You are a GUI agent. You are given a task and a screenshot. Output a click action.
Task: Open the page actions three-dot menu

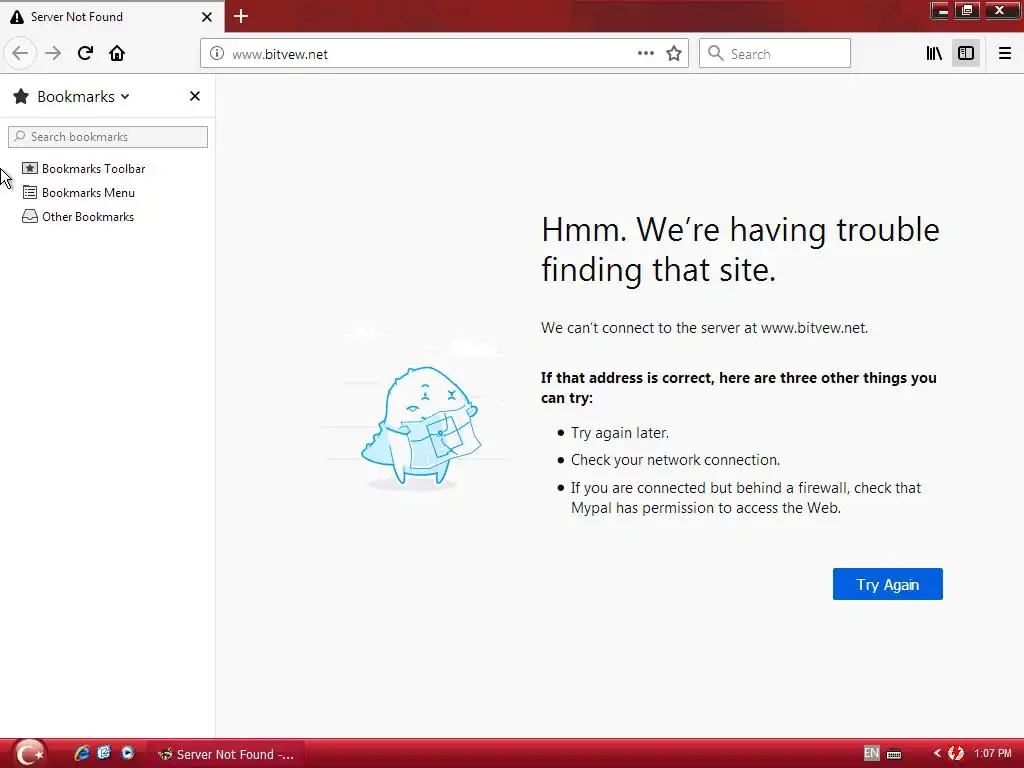coord(645,54)
